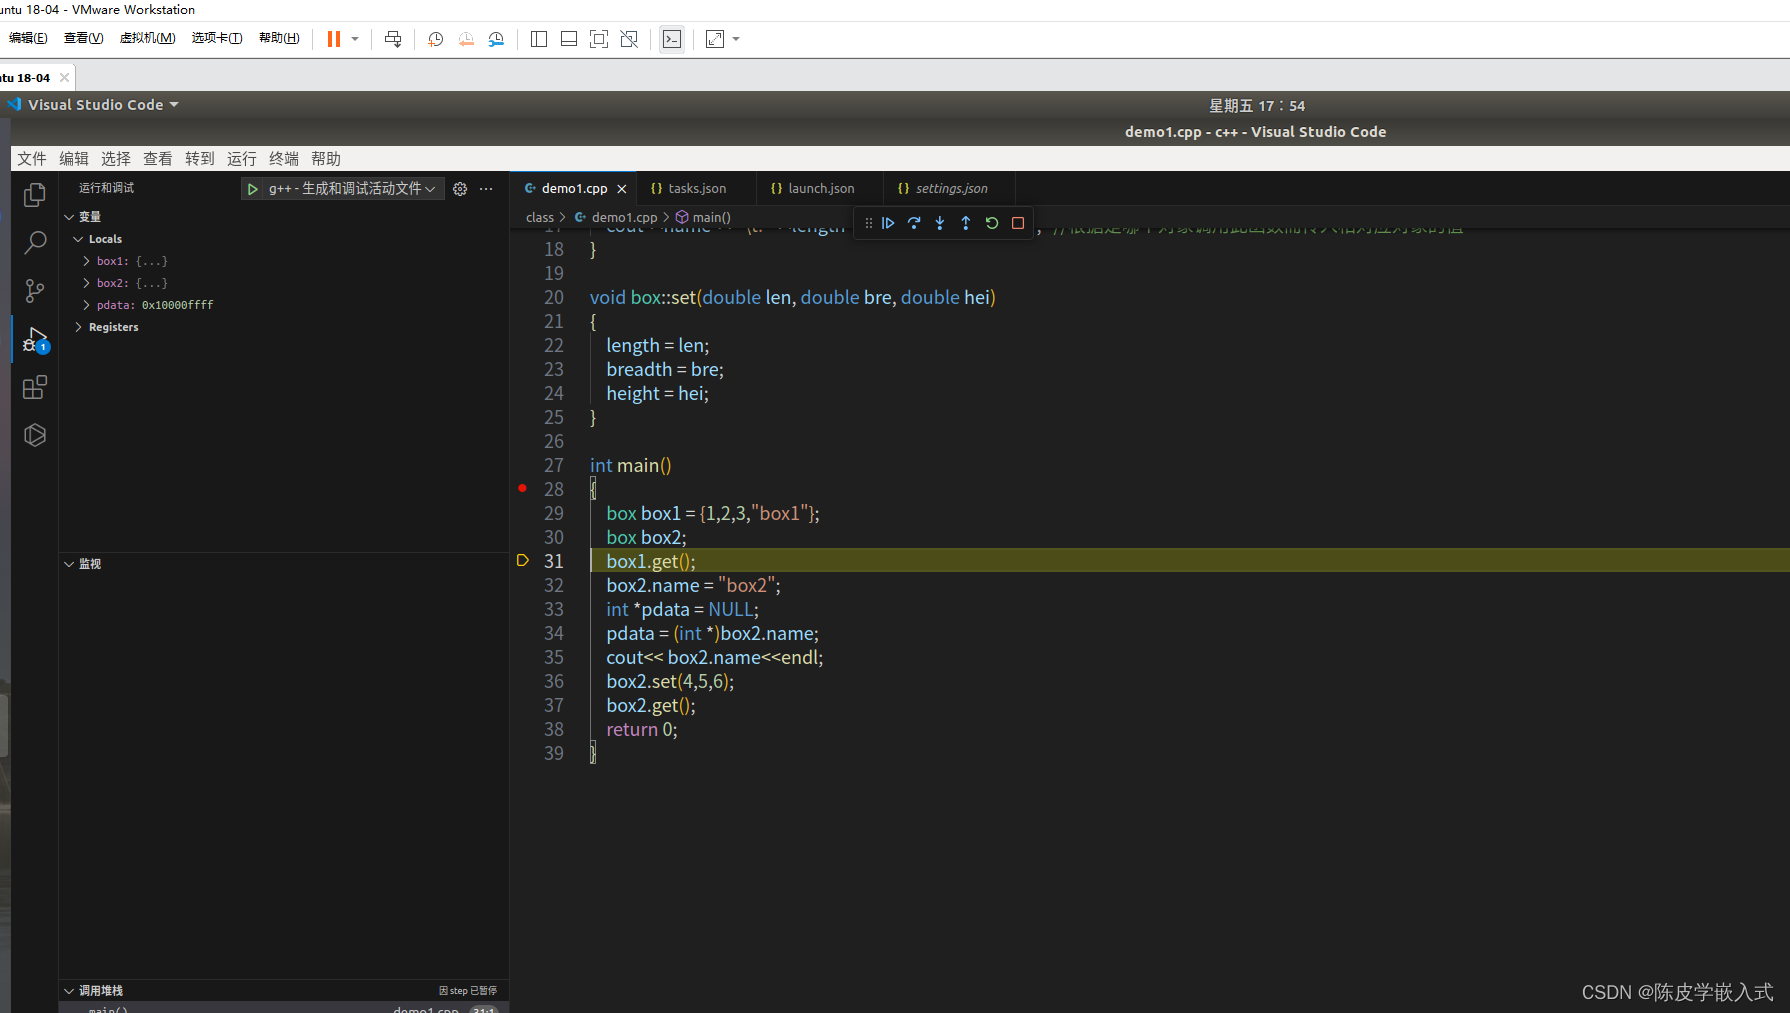Screen dimensions: 1790x1013
Task: Open the VS Code 转到 menu
Action: point(200,159)
